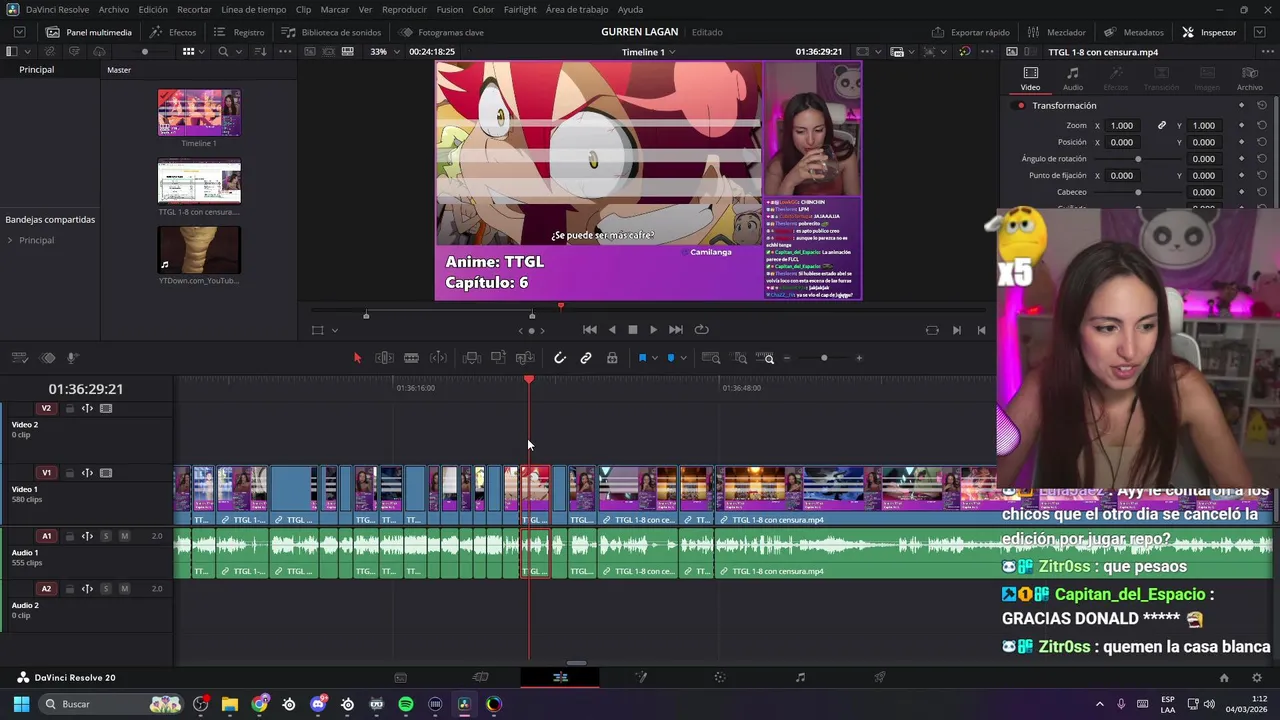
Task: Expand the Principal bin under Bandejas compartidas
Action: point(10,240)
